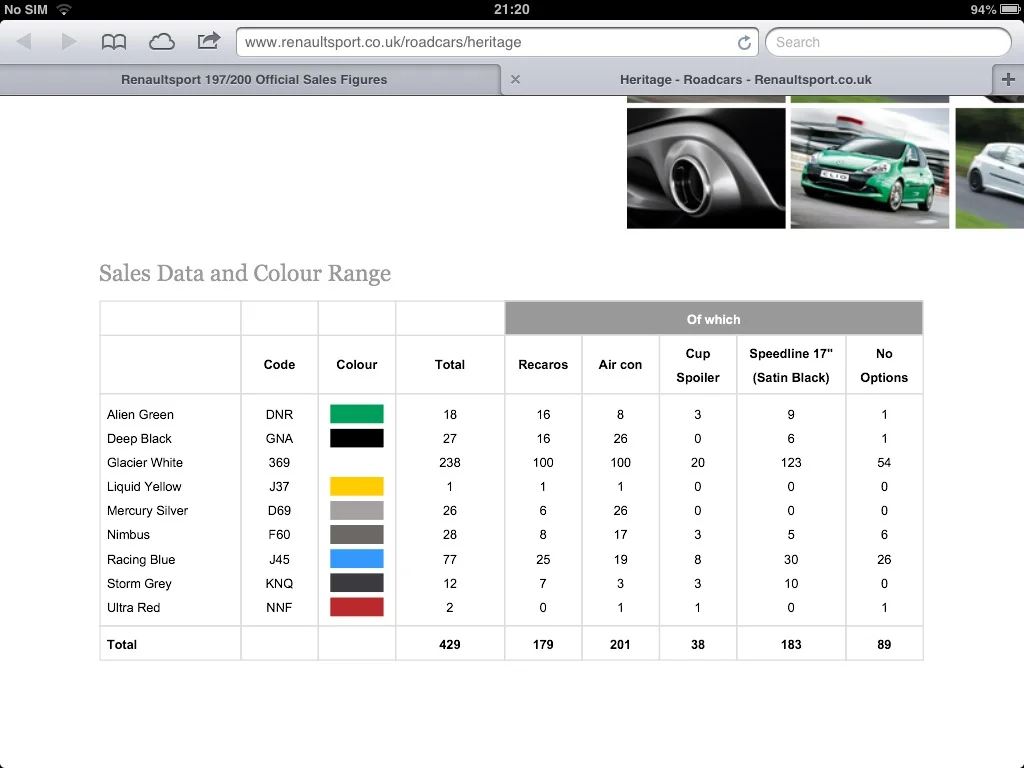Open the green Clio car thumbnail

(869, 168)
